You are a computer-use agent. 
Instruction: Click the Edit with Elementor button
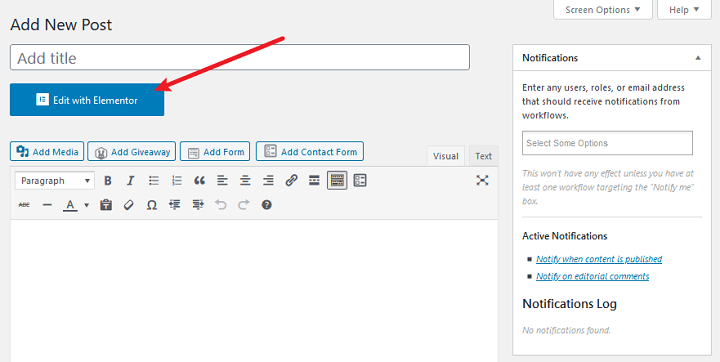(87, 100)
